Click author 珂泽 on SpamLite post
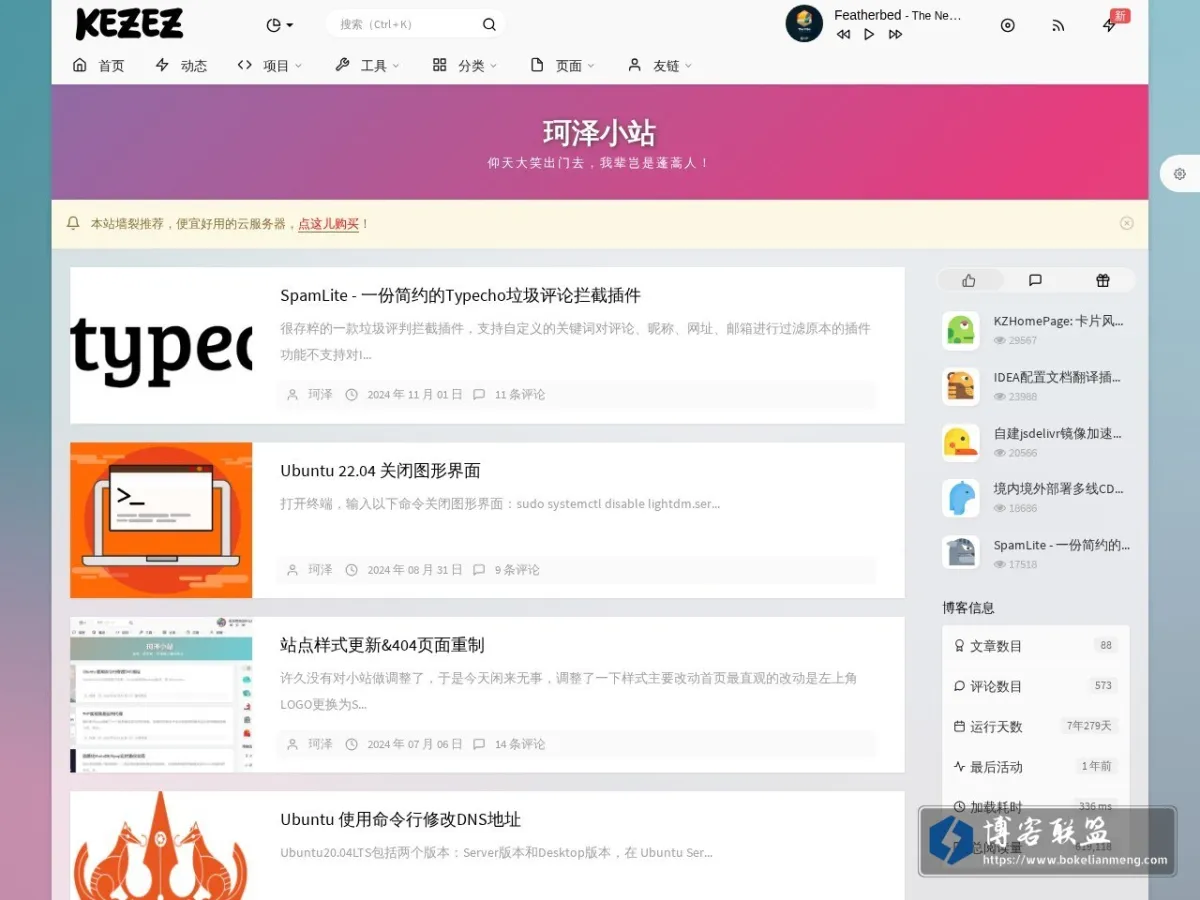Image resolution: width=1200 pixels, height=900 pixels. click(320, 395)
